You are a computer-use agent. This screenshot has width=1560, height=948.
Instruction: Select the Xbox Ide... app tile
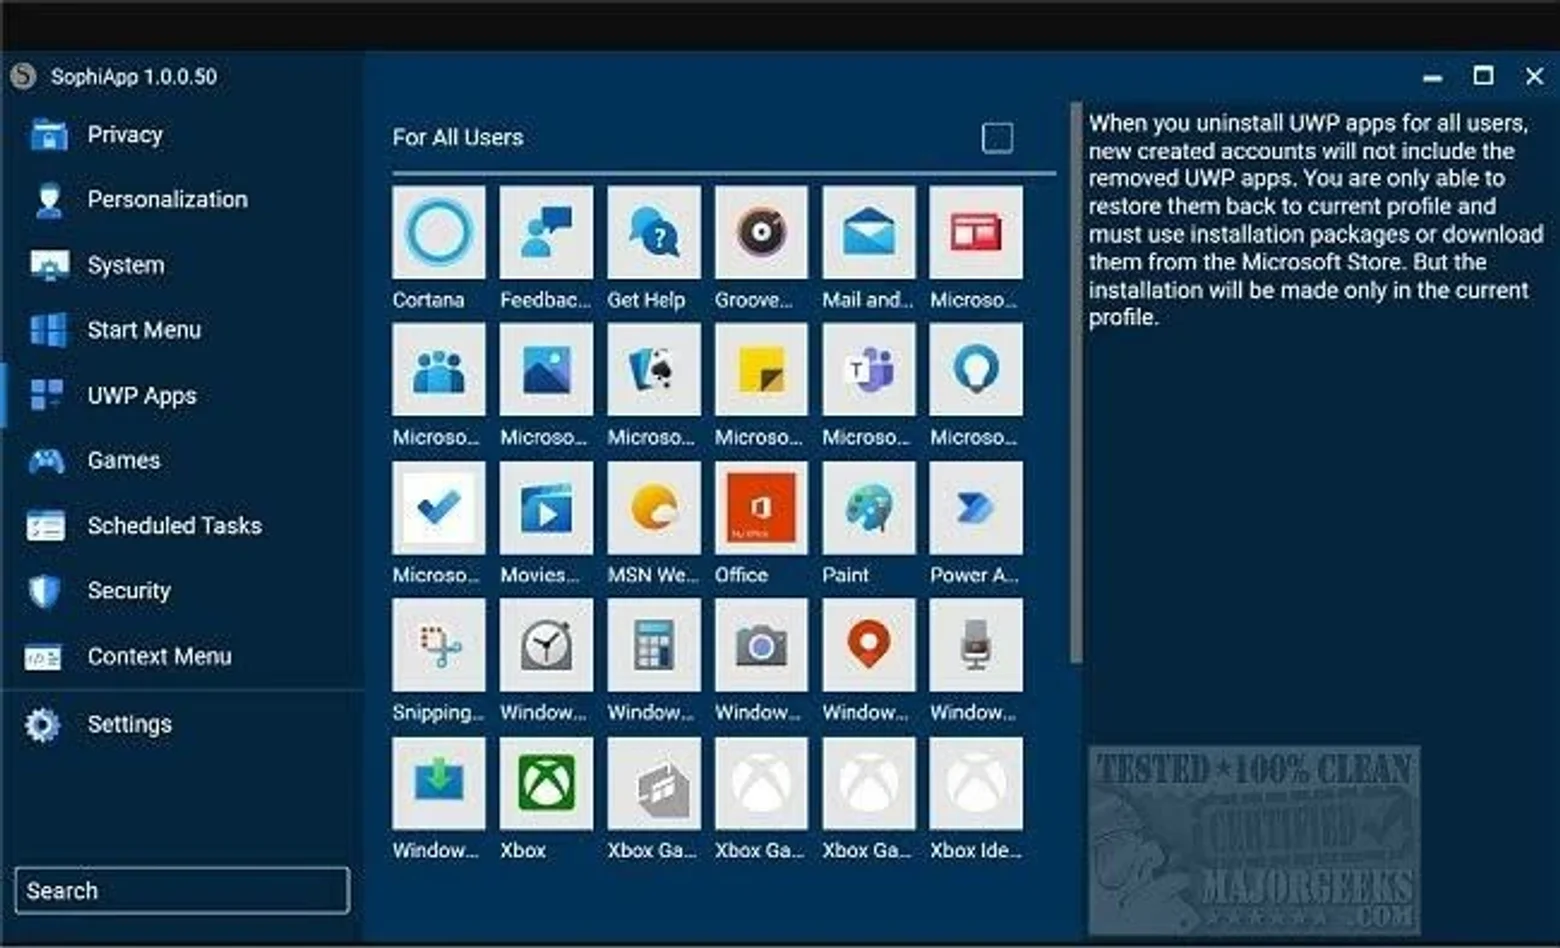[976, 784]
